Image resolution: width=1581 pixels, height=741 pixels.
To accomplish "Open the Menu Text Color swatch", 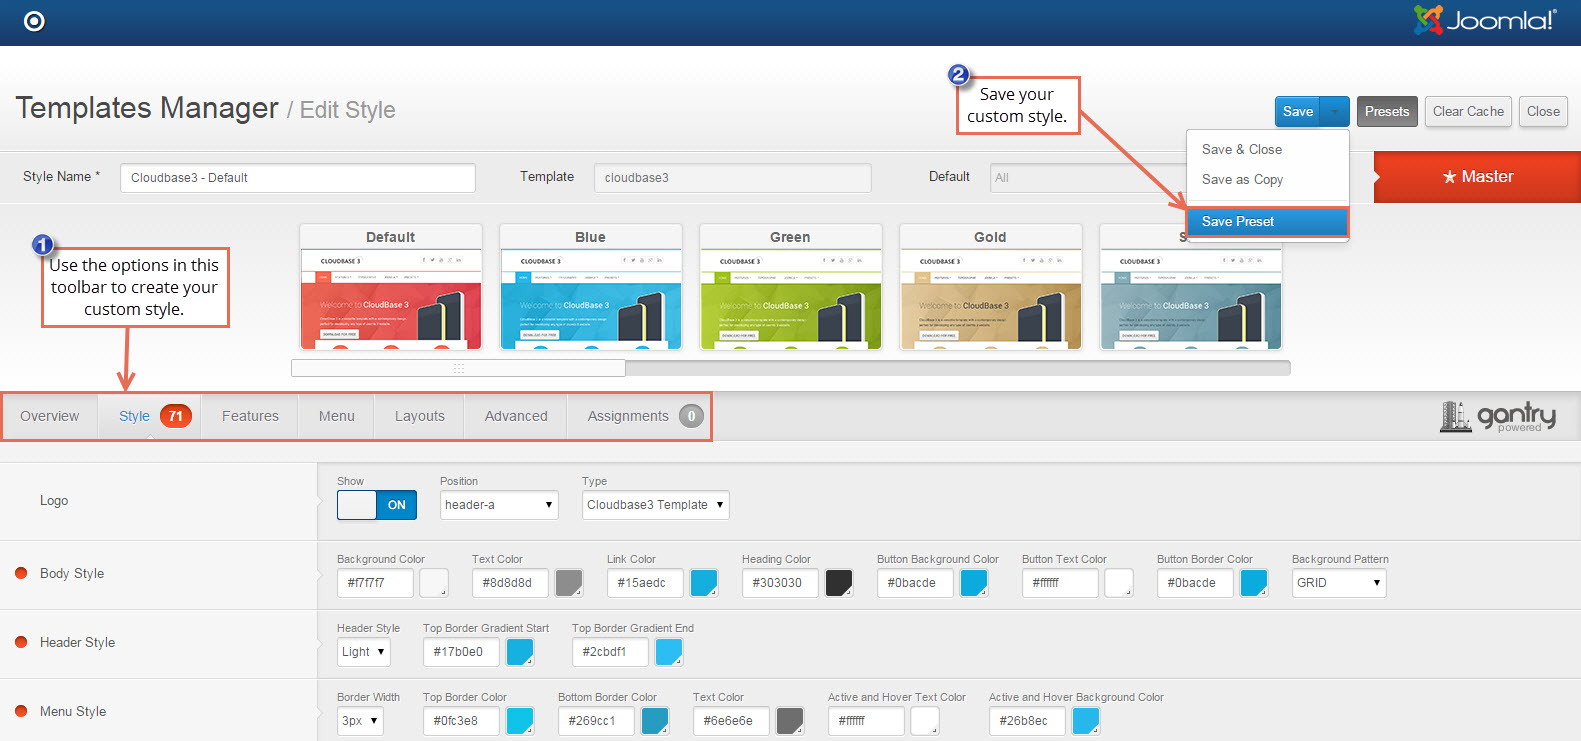I will (790, 721).
